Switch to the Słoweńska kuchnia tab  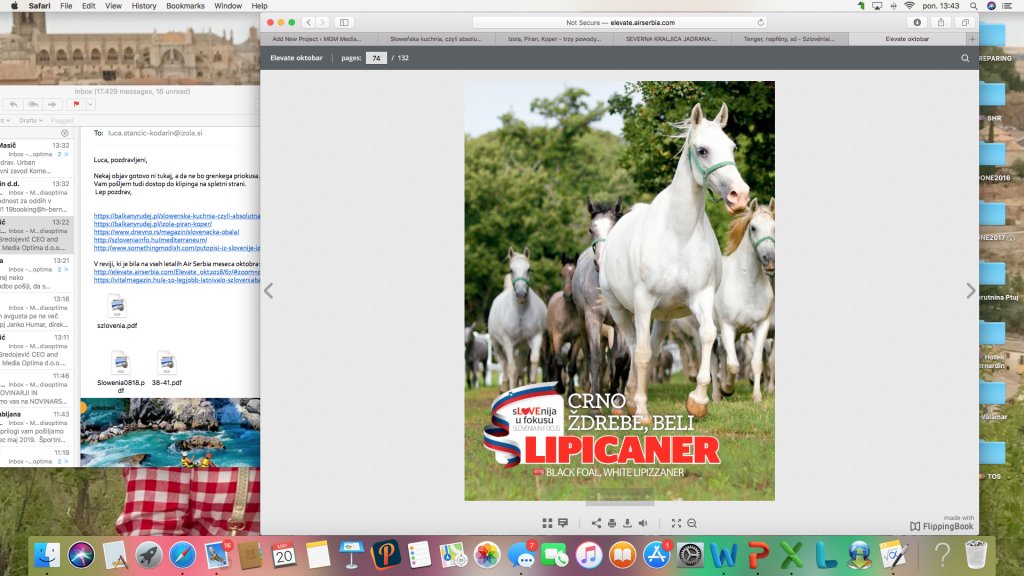(436, 39)
